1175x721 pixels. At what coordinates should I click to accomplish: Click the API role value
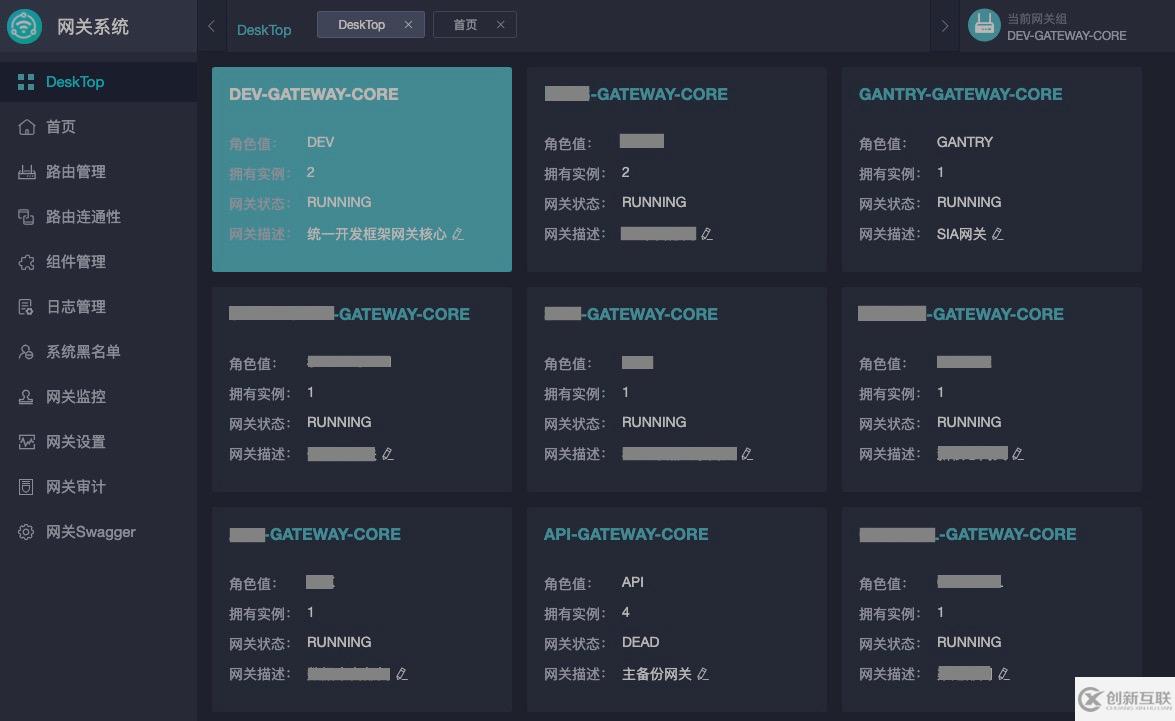(x=632, y=582)
